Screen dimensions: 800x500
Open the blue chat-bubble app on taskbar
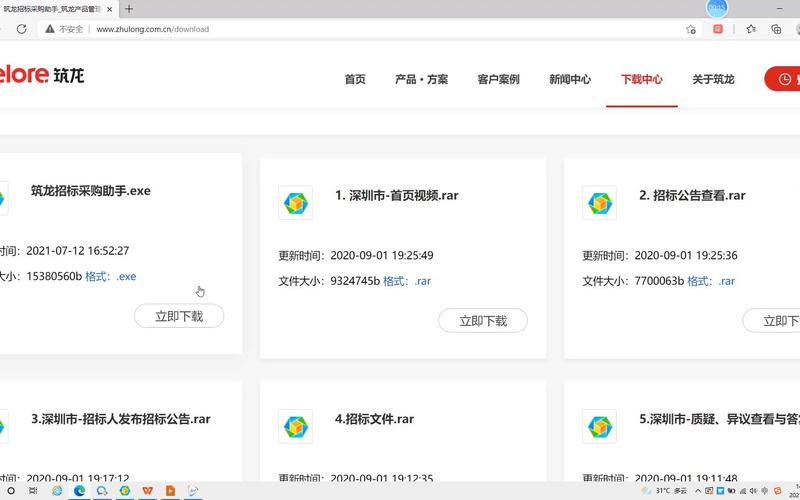(x=102, y=491)
